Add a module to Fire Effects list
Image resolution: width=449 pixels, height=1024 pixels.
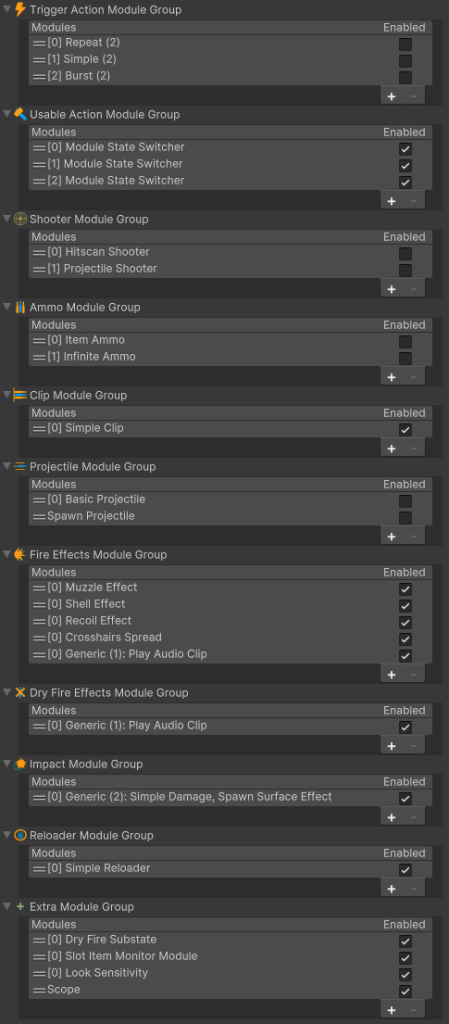click(392, 675)
